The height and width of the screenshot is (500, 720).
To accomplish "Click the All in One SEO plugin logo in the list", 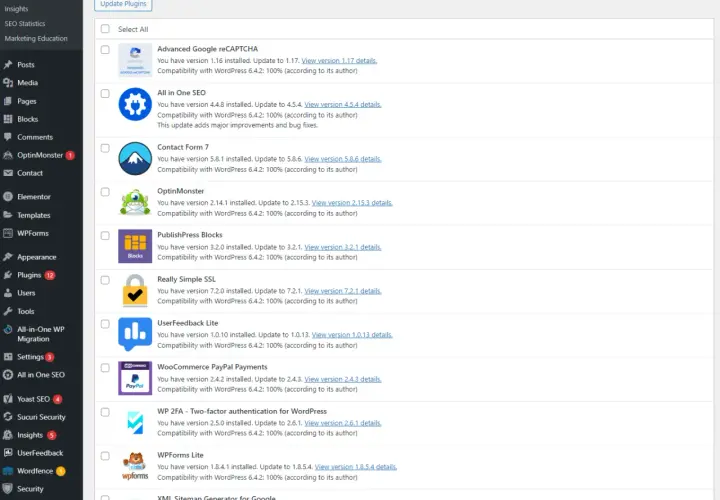I will [135, 104].
